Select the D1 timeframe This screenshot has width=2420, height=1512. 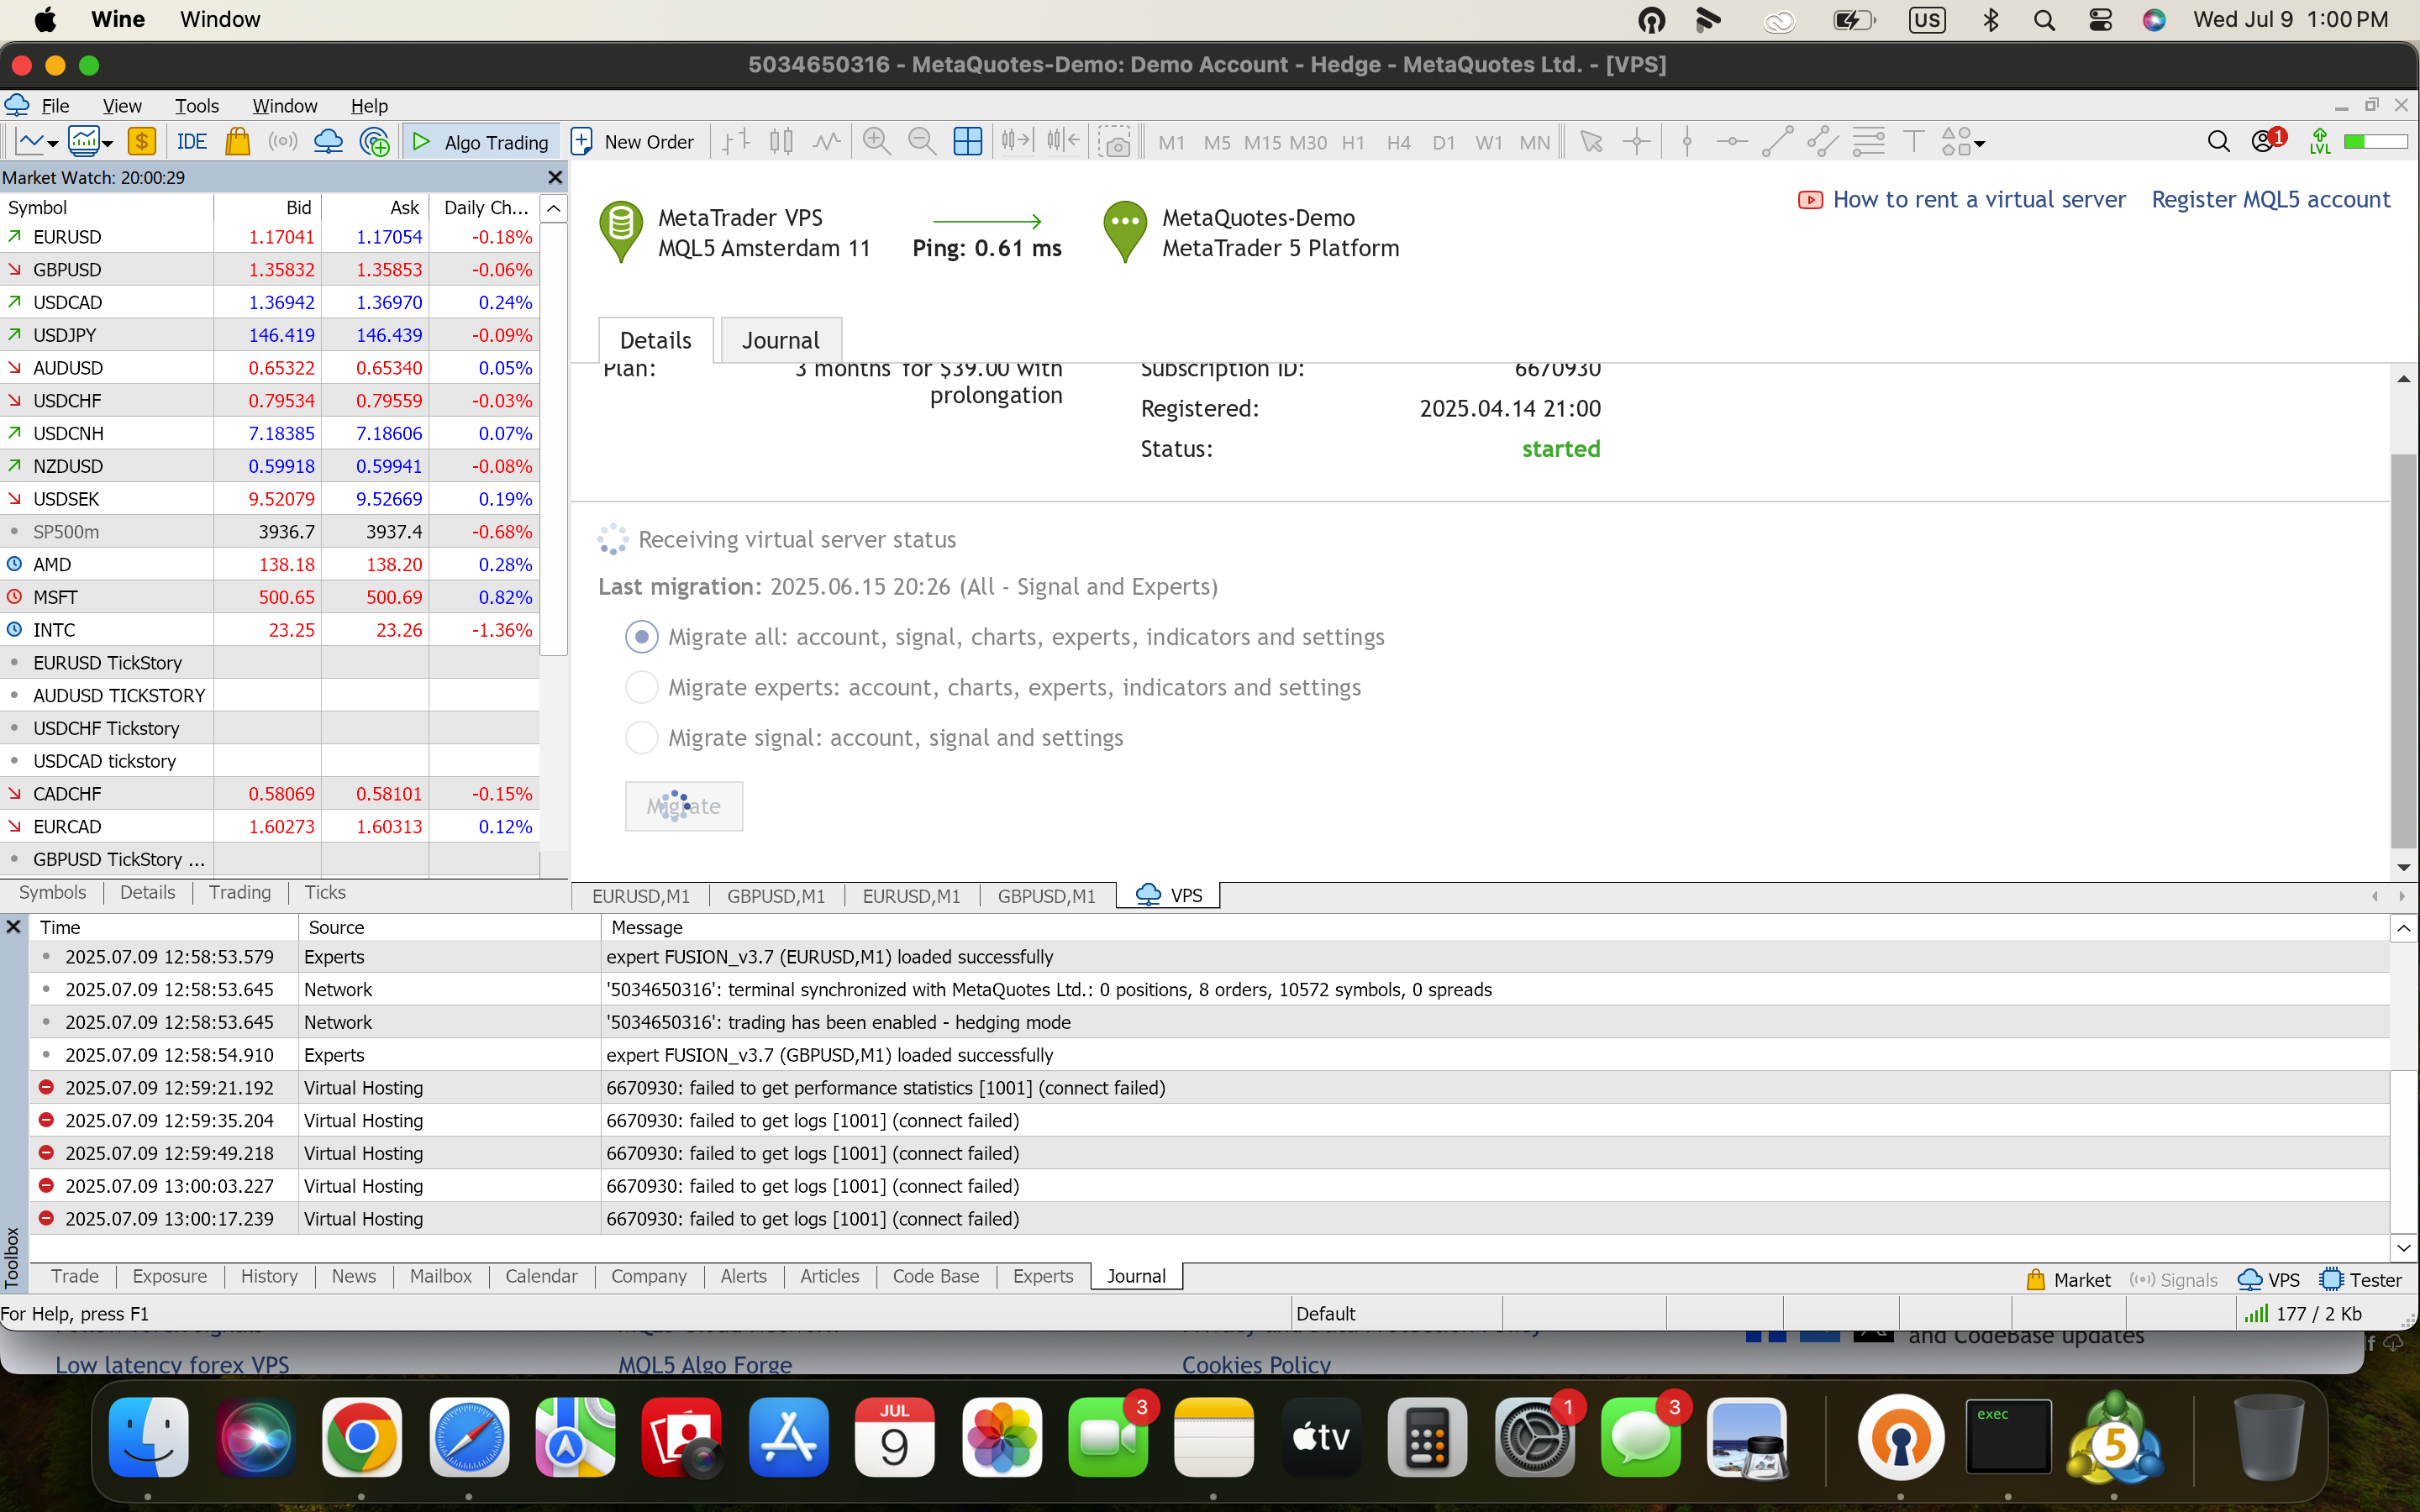[1443, 143]
